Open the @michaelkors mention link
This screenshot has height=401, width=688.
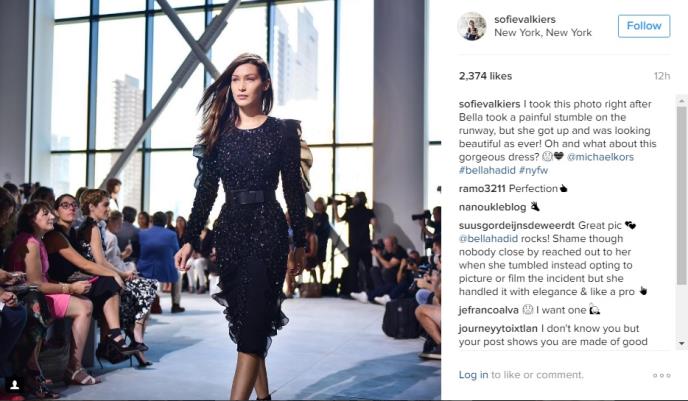coord(600,157)
